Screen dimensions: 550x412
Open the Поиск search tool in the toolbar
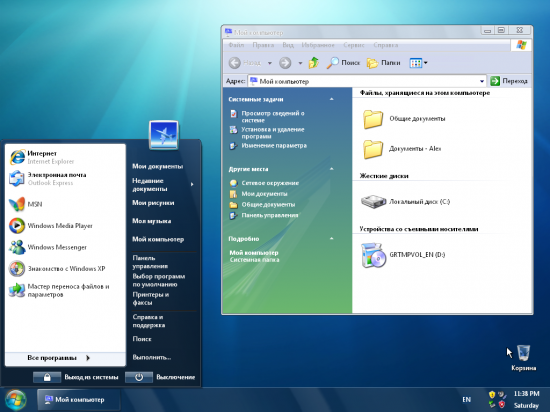click(343, 63)
